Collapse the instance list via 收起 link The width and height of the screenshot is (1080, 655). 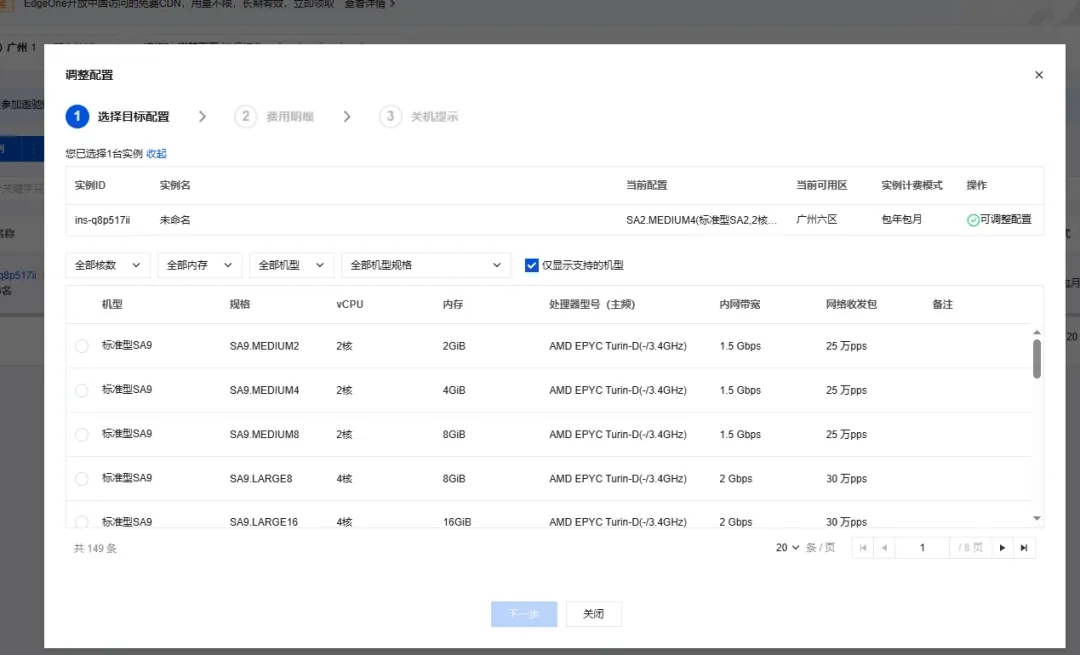156,153
